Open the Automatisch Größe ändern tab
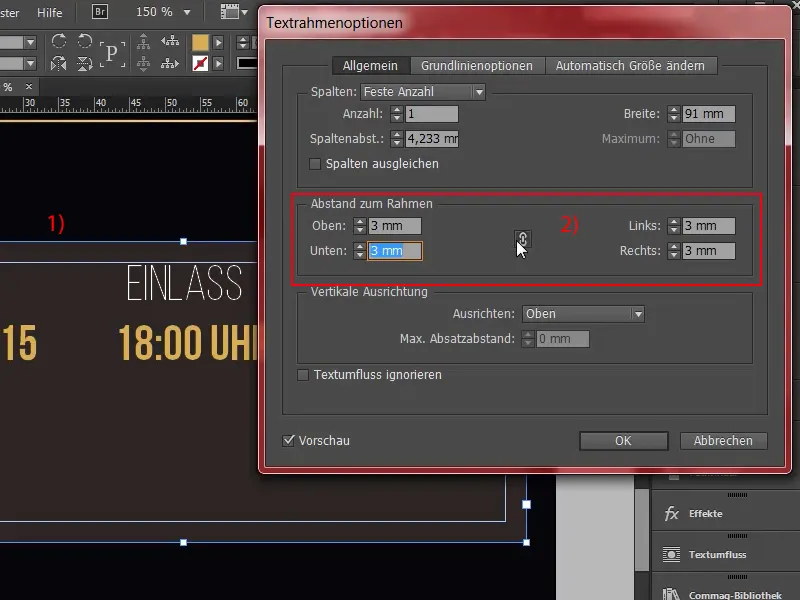Image resolution: width=800 pixels, height=600 pixels. point(630,66)
